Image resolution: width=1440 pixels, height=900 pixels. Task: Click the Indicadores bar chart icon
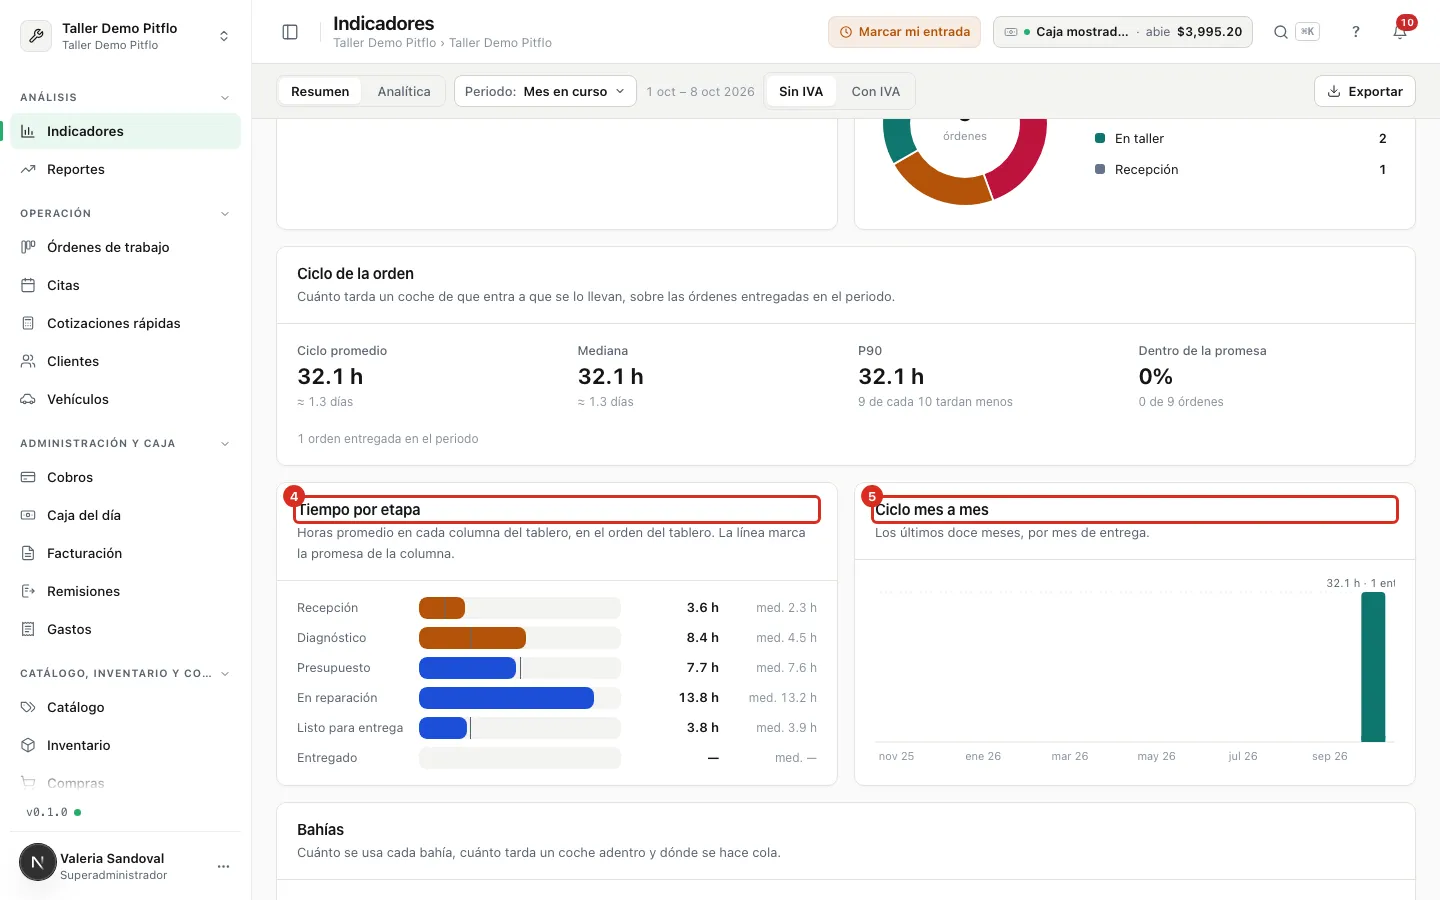[28, 131]
